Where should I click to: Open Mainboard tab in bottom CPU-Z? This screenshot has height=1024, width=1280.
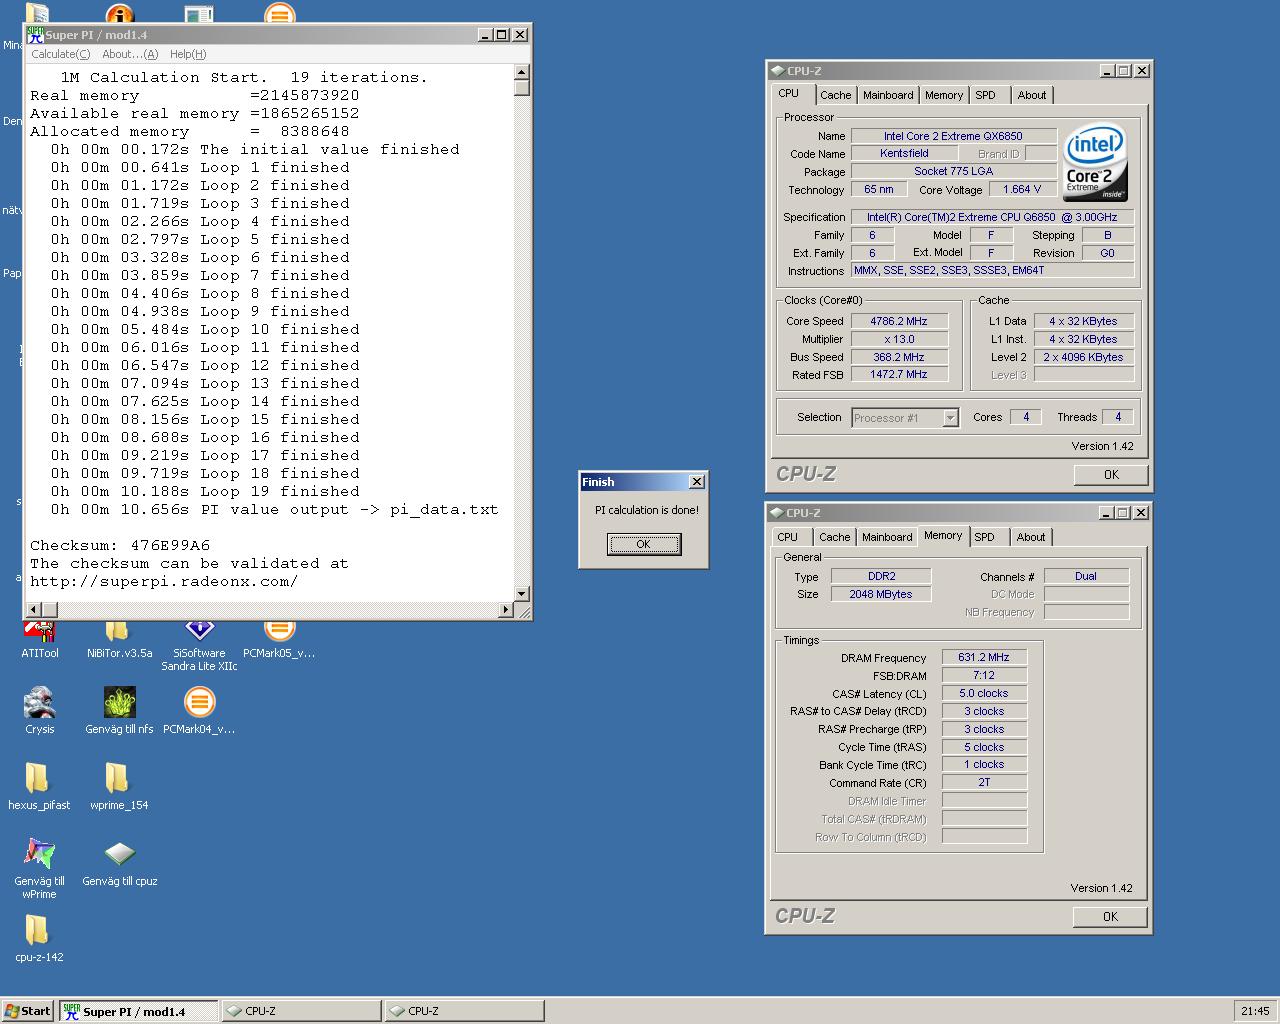click(x=887, y=537)
